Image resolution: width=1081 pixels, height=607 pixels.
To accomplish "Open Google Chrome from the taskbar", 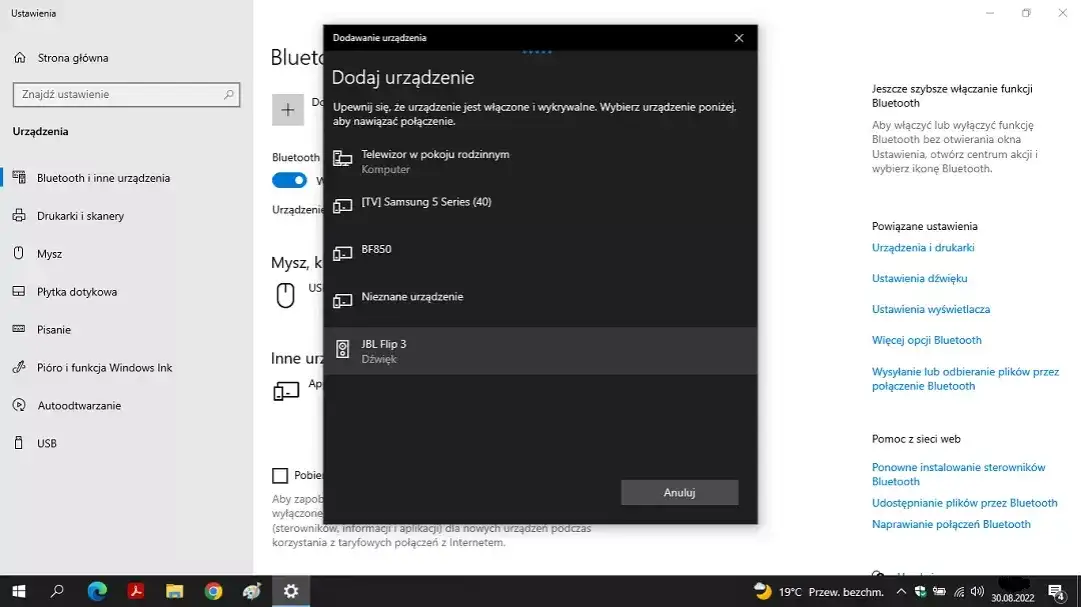I will (x=211, y=590).
